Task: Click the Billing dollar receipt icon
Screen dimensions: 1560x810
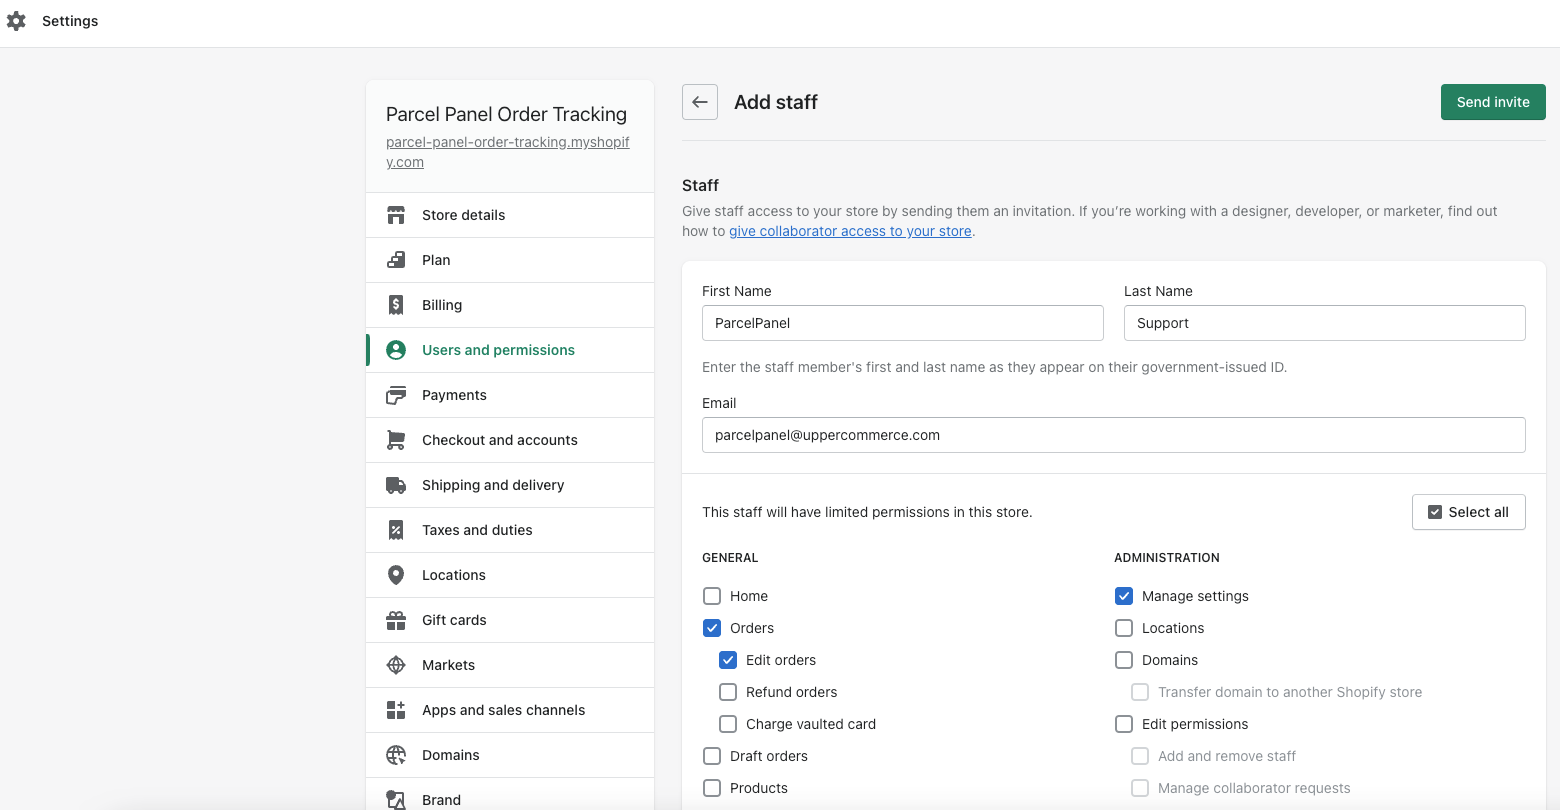Action: [396, 305]
